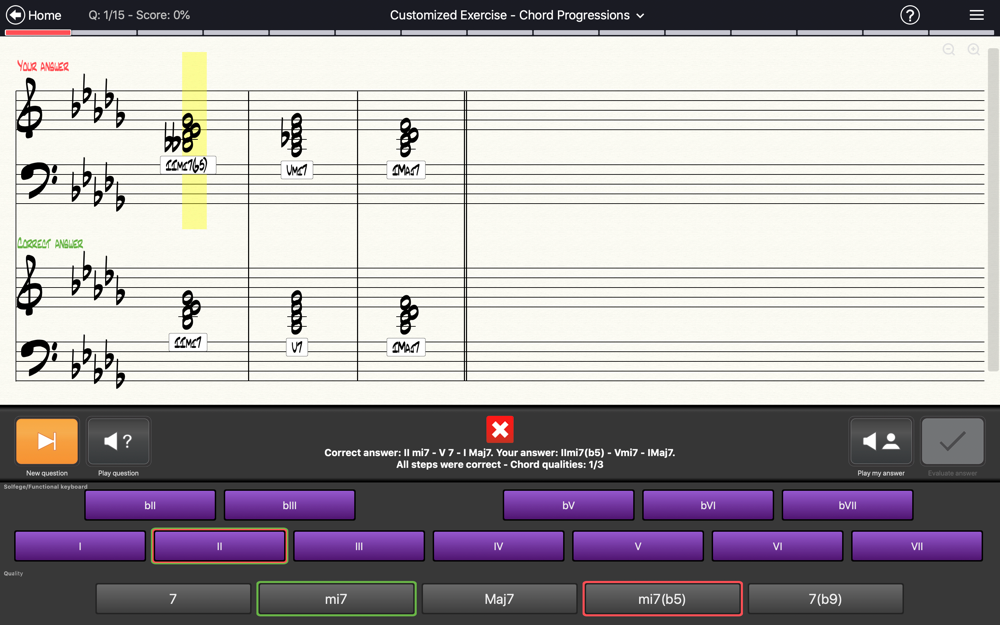Play question speaker icon
This screenshot has width=1000, height=625.
point(119,441)
